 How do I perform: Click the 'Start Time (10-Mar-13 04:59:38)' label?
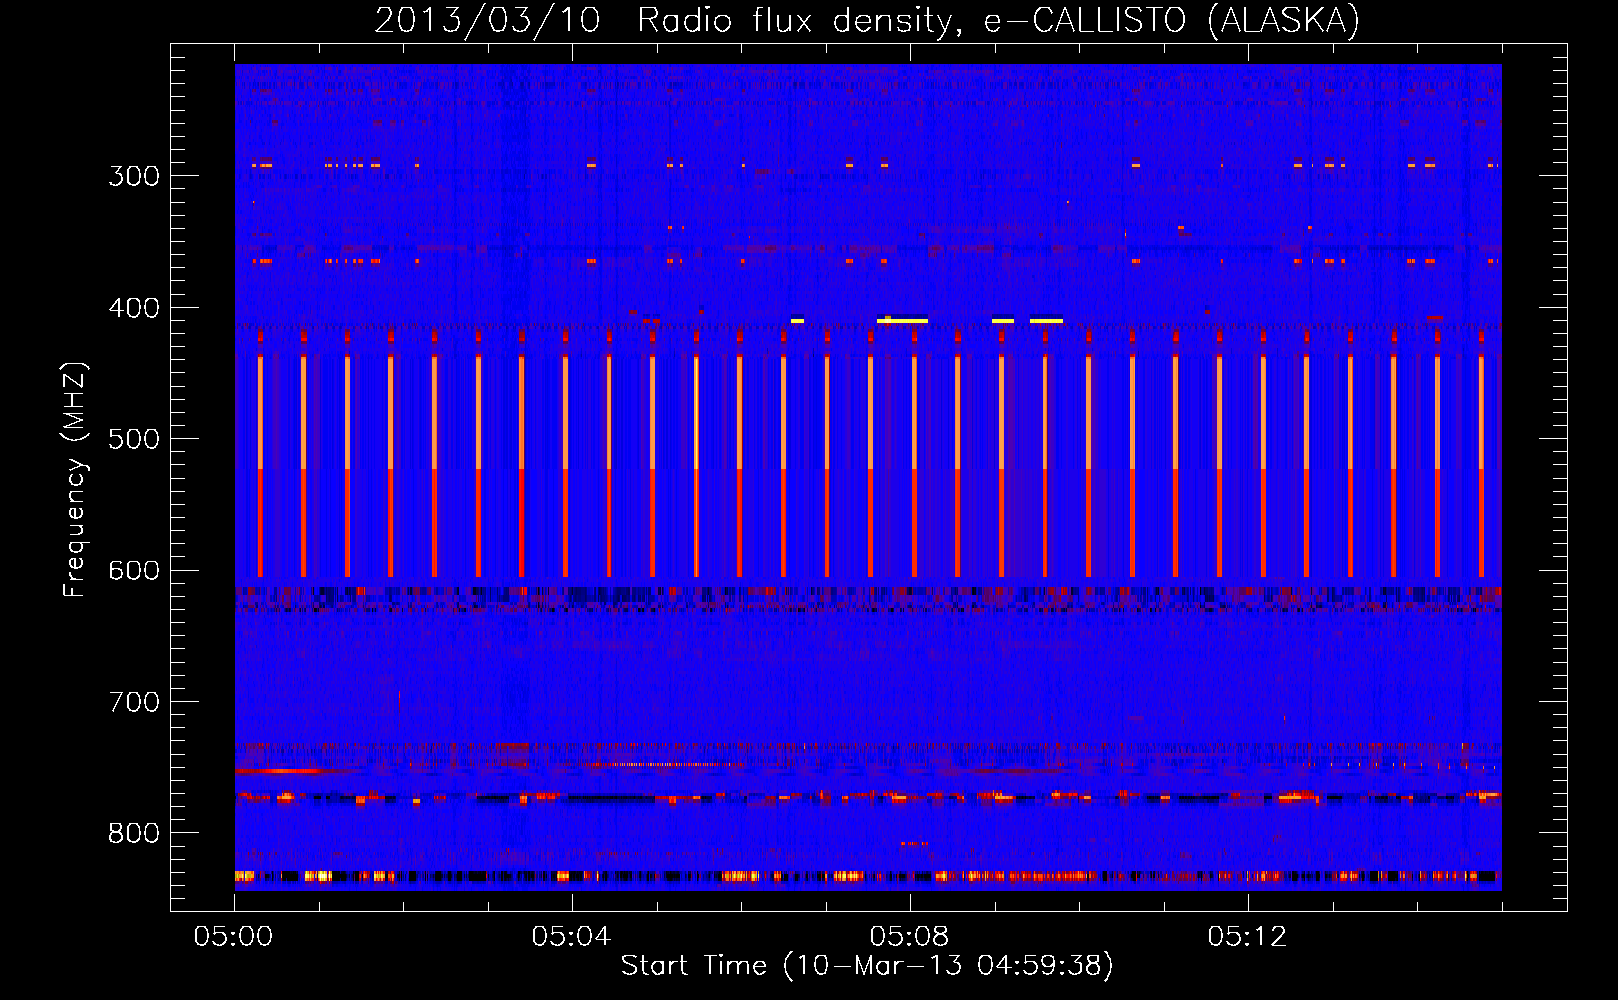pos(867,966)
